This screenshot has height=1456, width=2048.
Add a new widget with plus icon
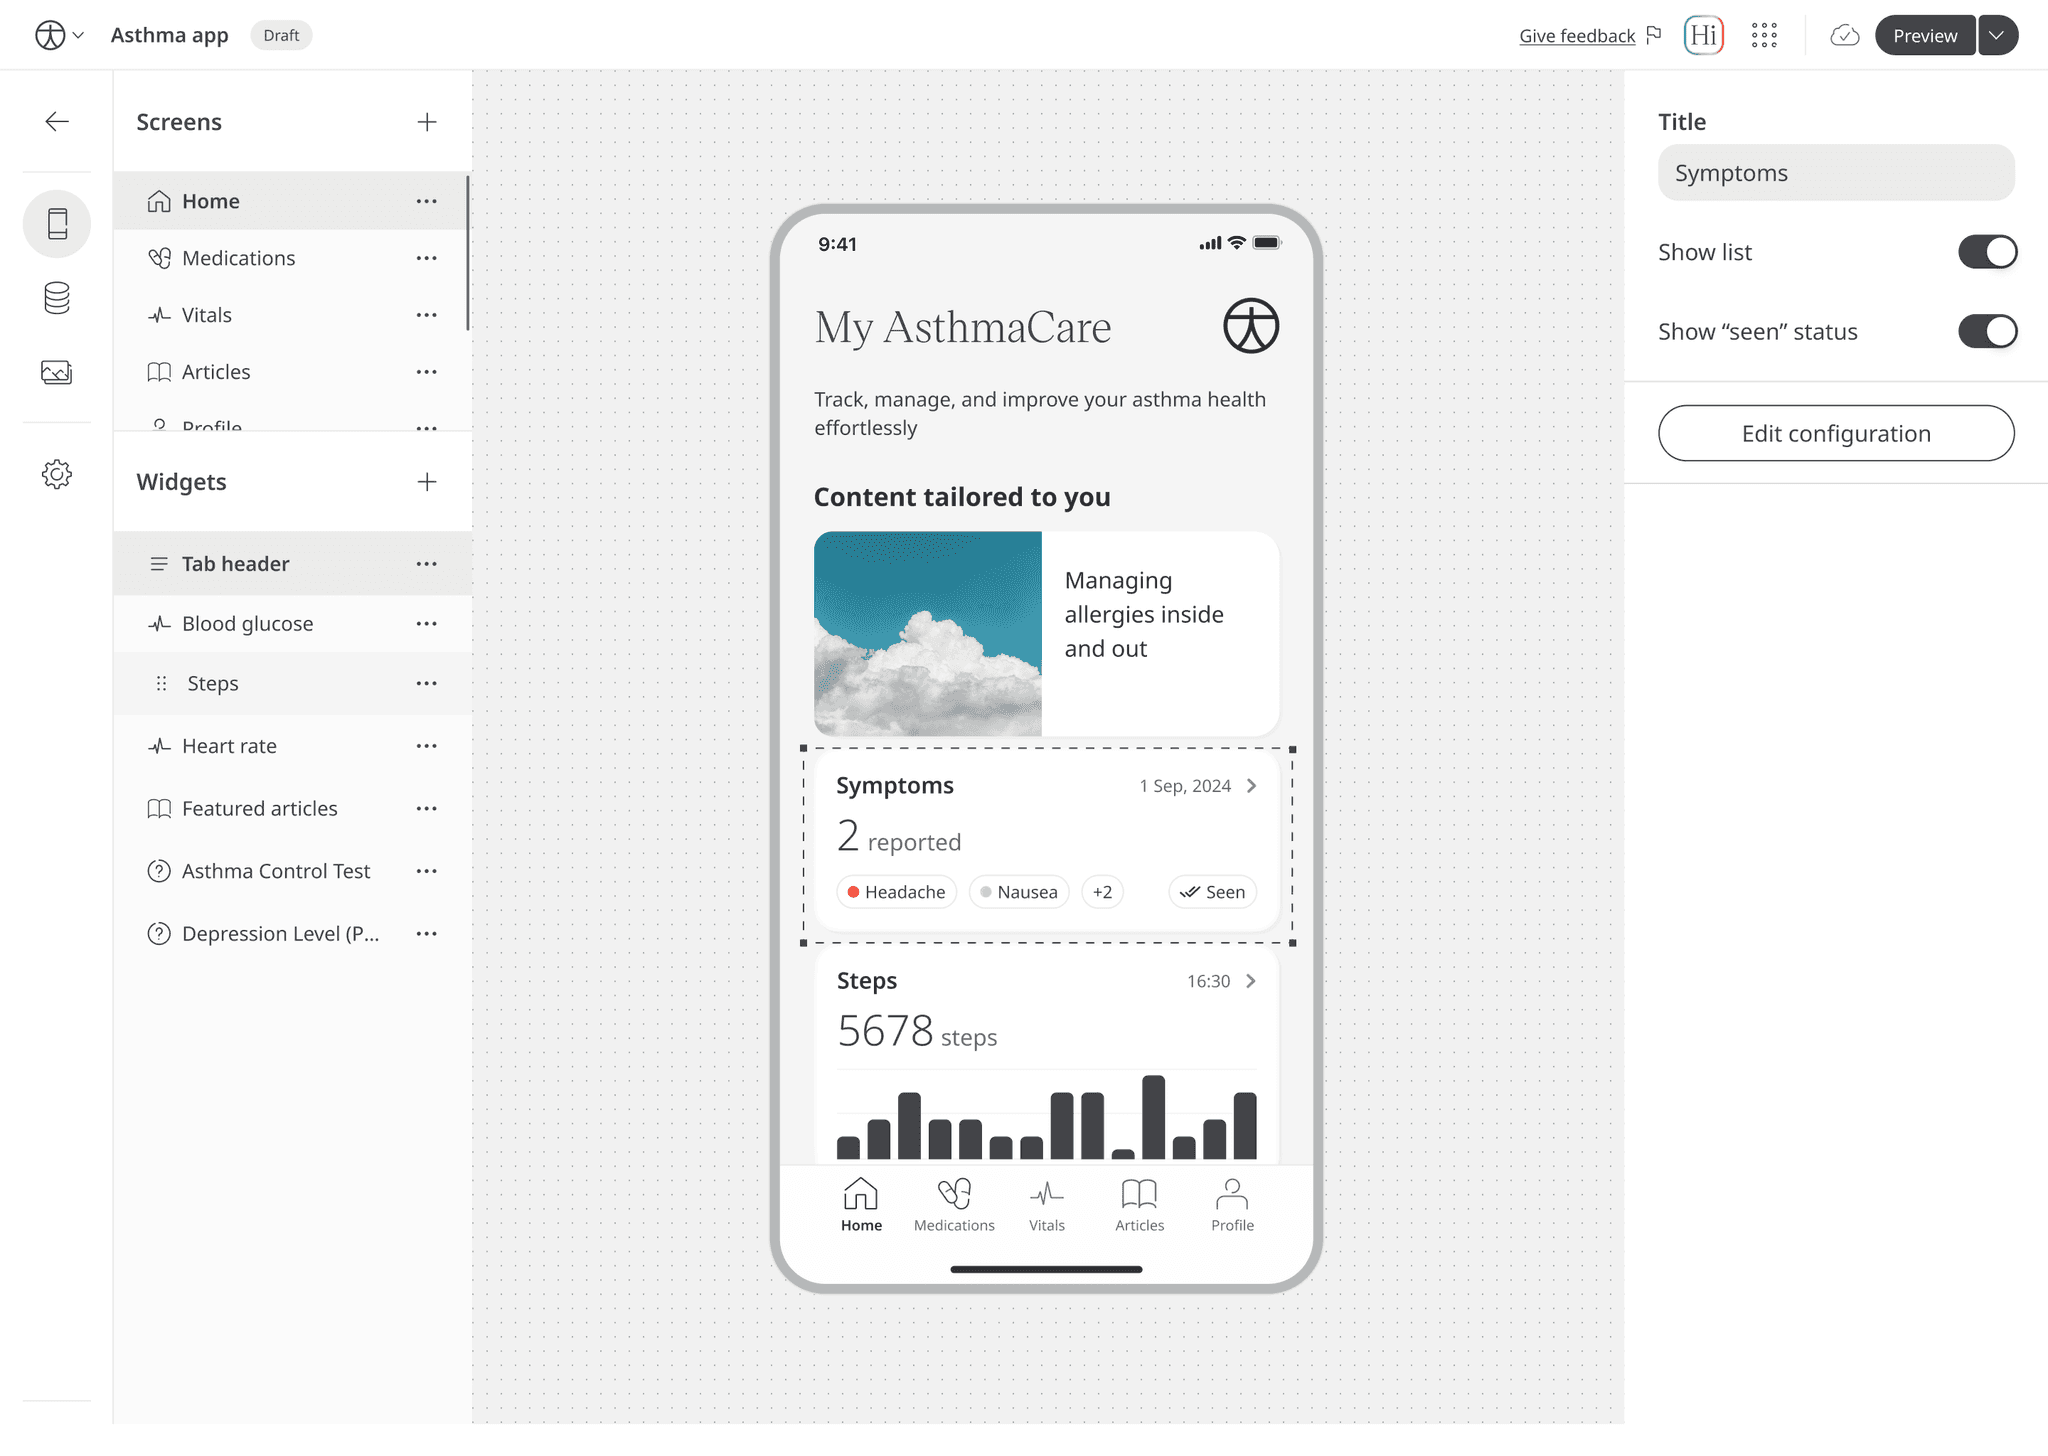tap(427, 482)
